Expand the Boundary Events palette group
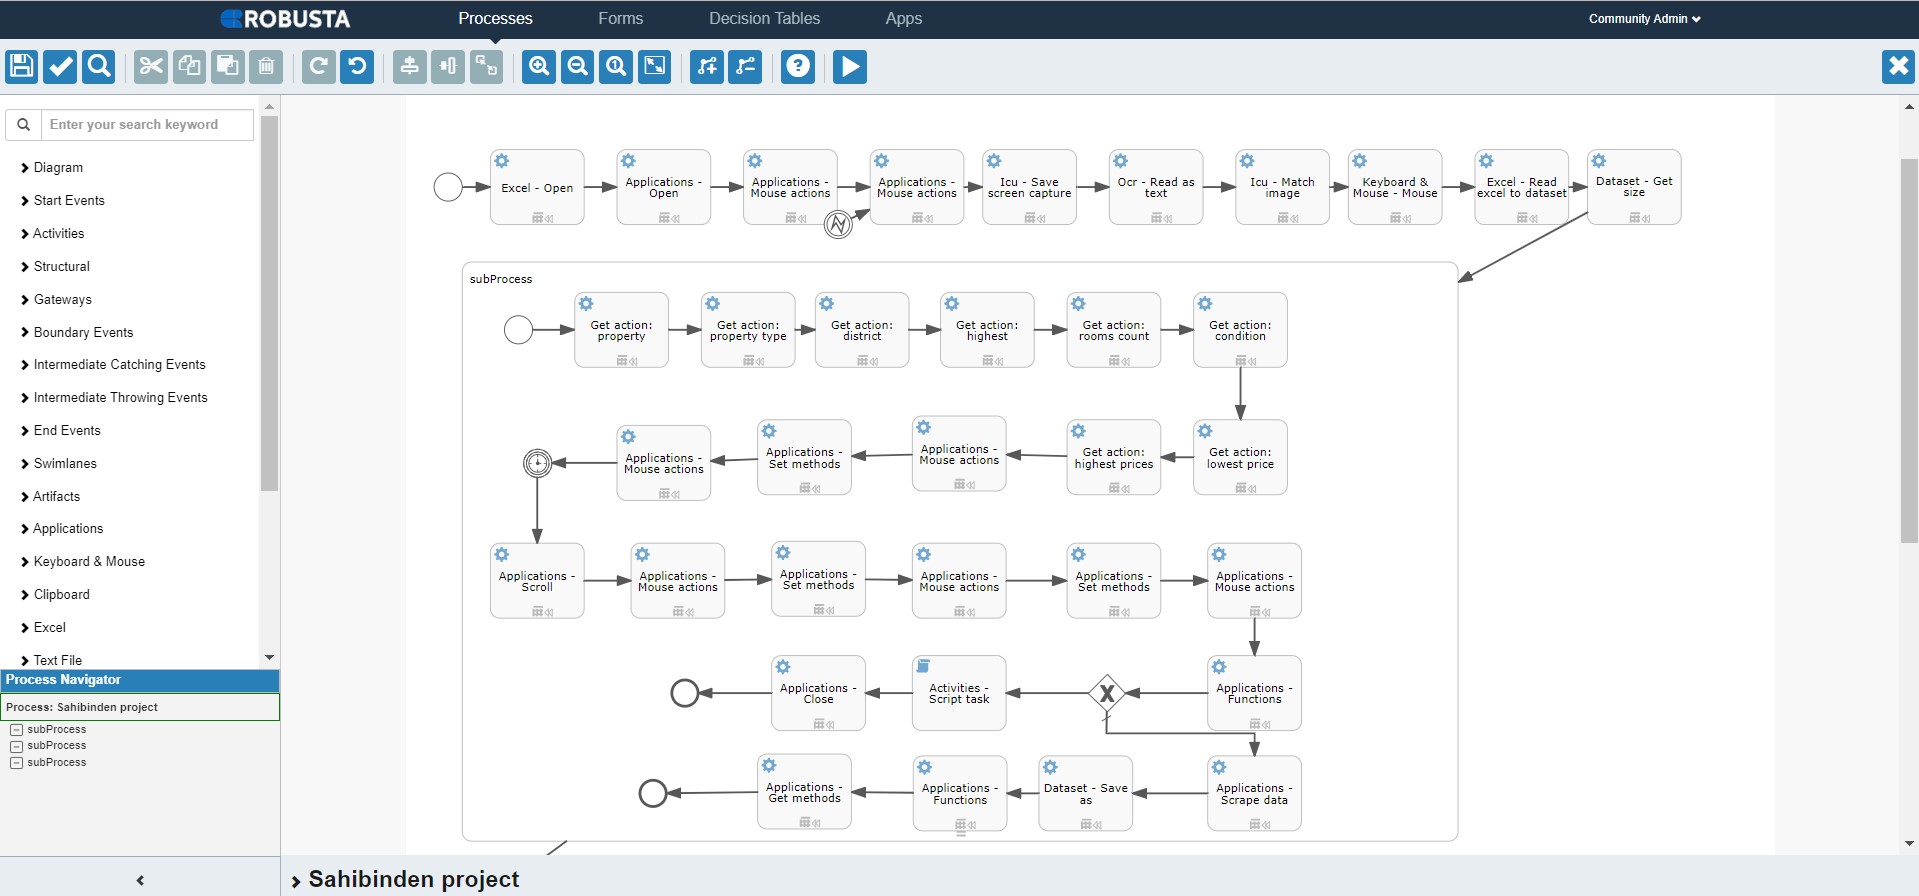 tap(83, 332)
